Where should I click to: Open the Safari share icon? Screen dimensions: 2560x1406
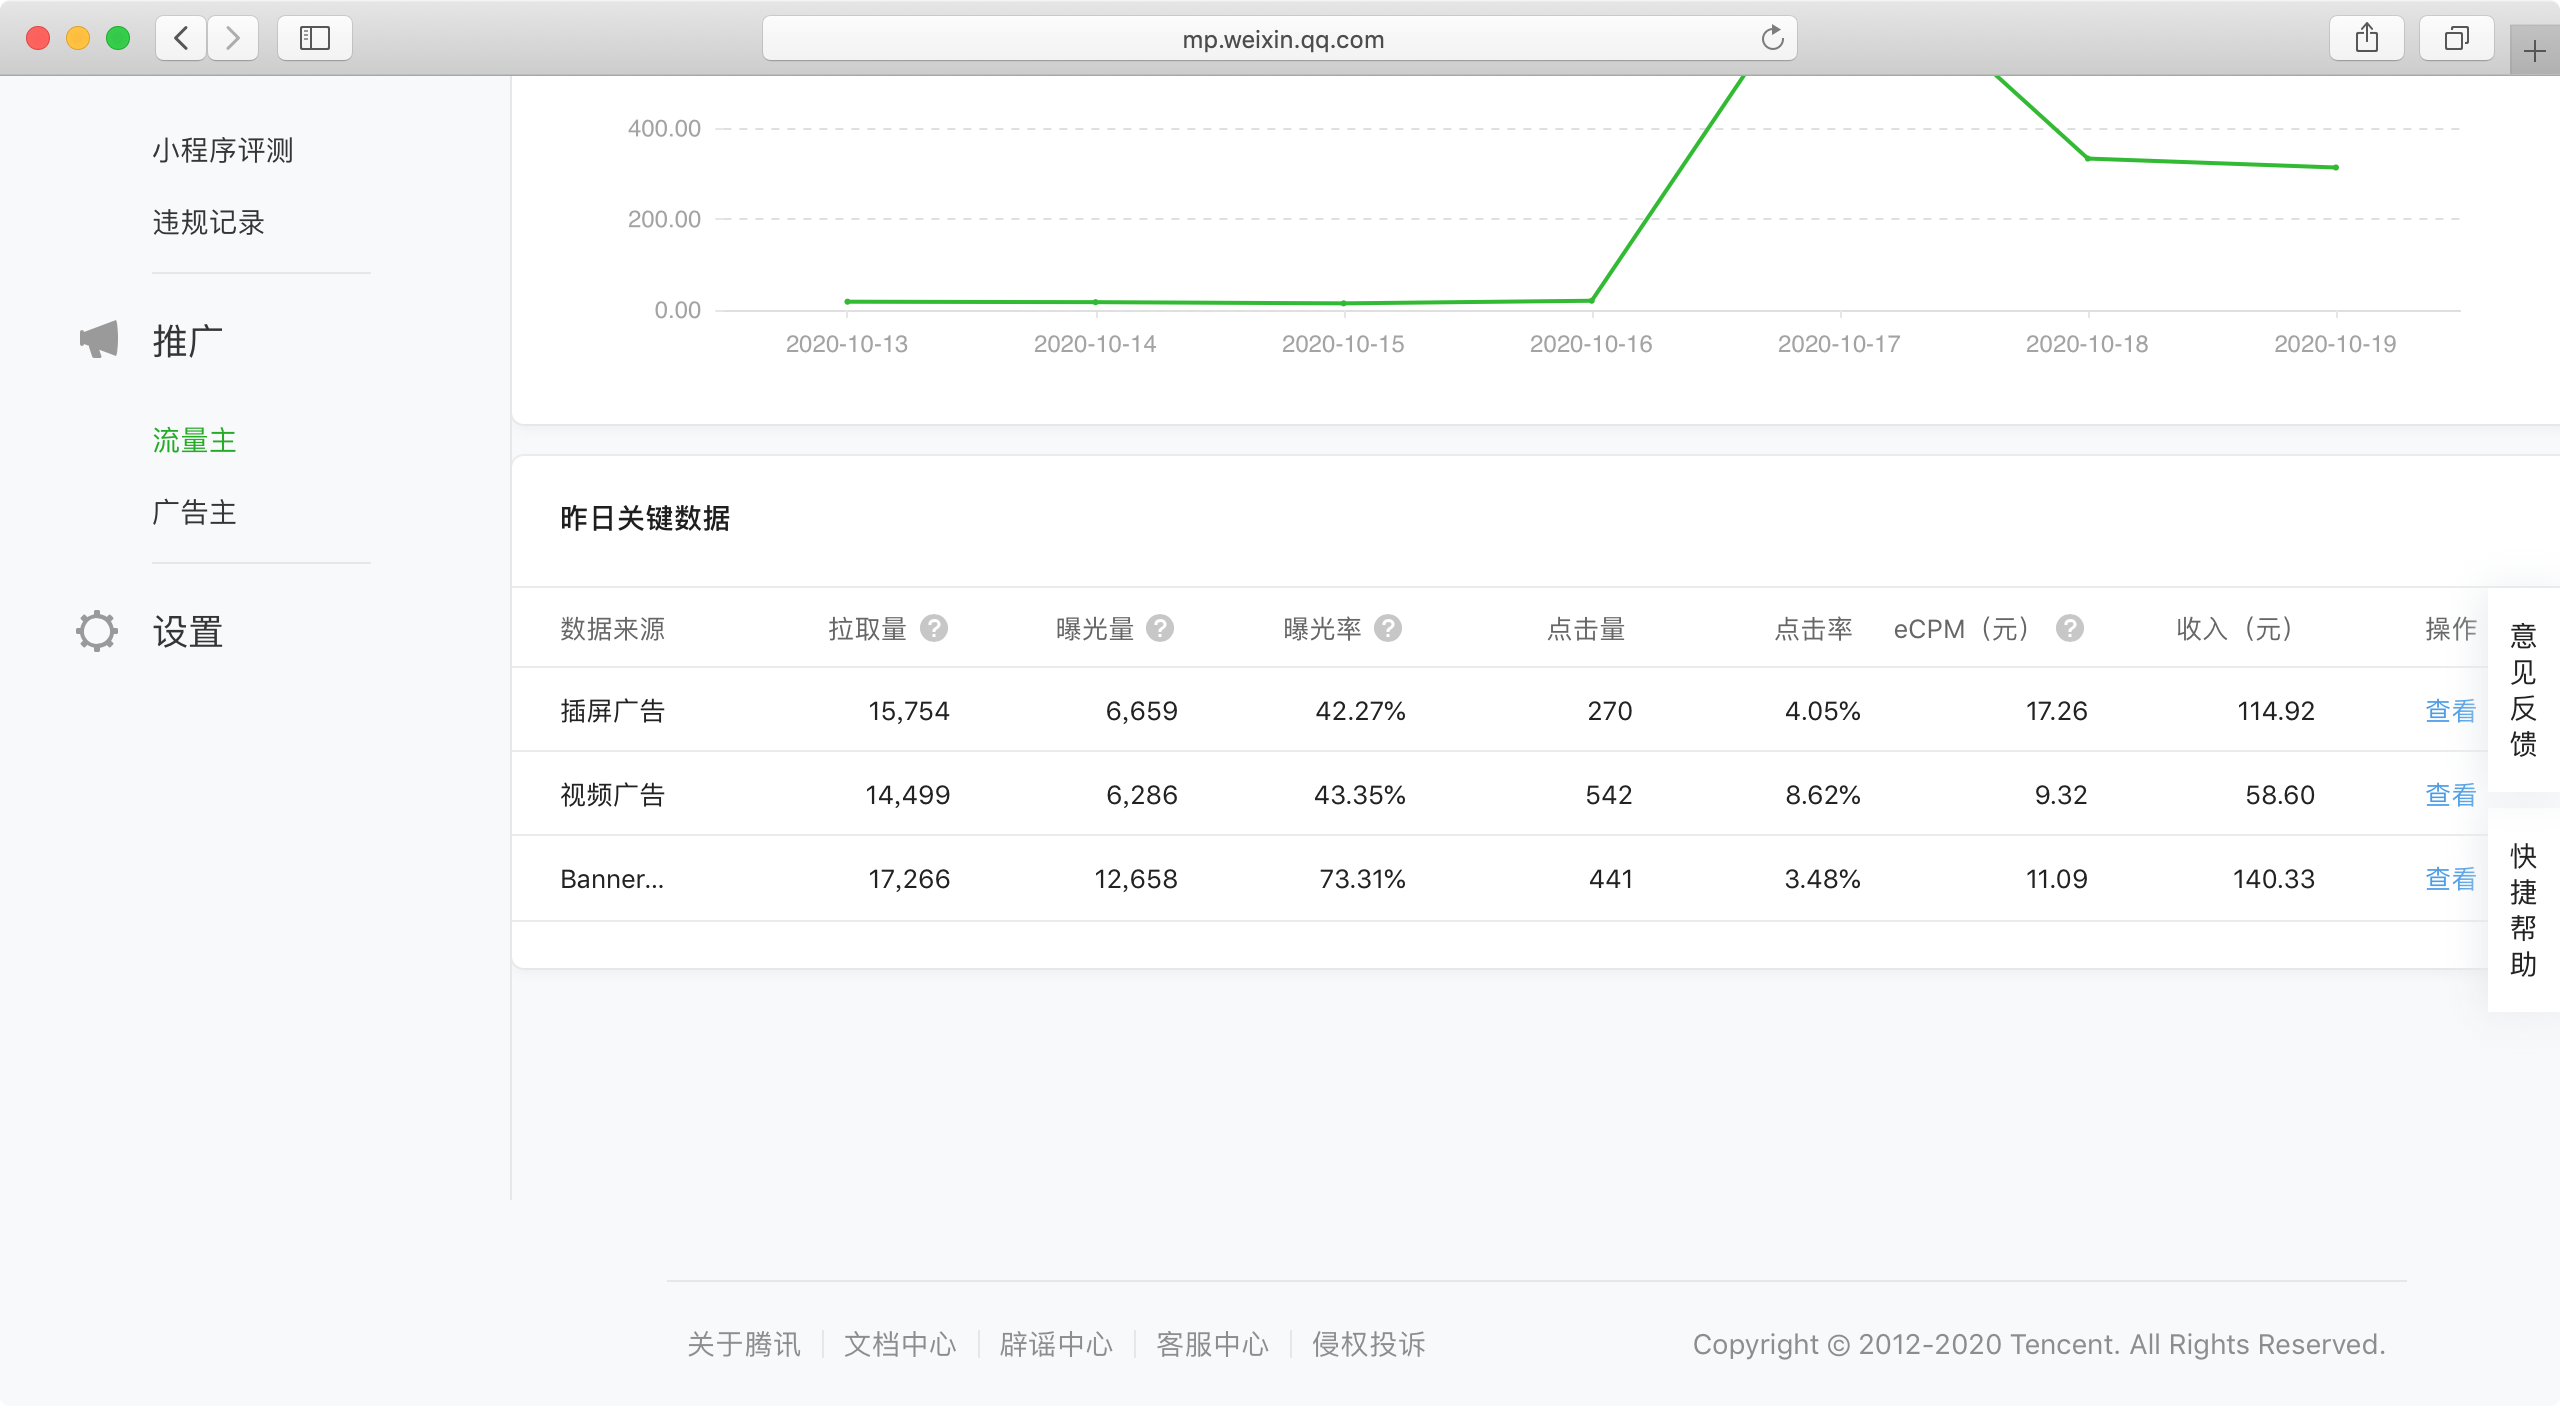(2366, 39)
